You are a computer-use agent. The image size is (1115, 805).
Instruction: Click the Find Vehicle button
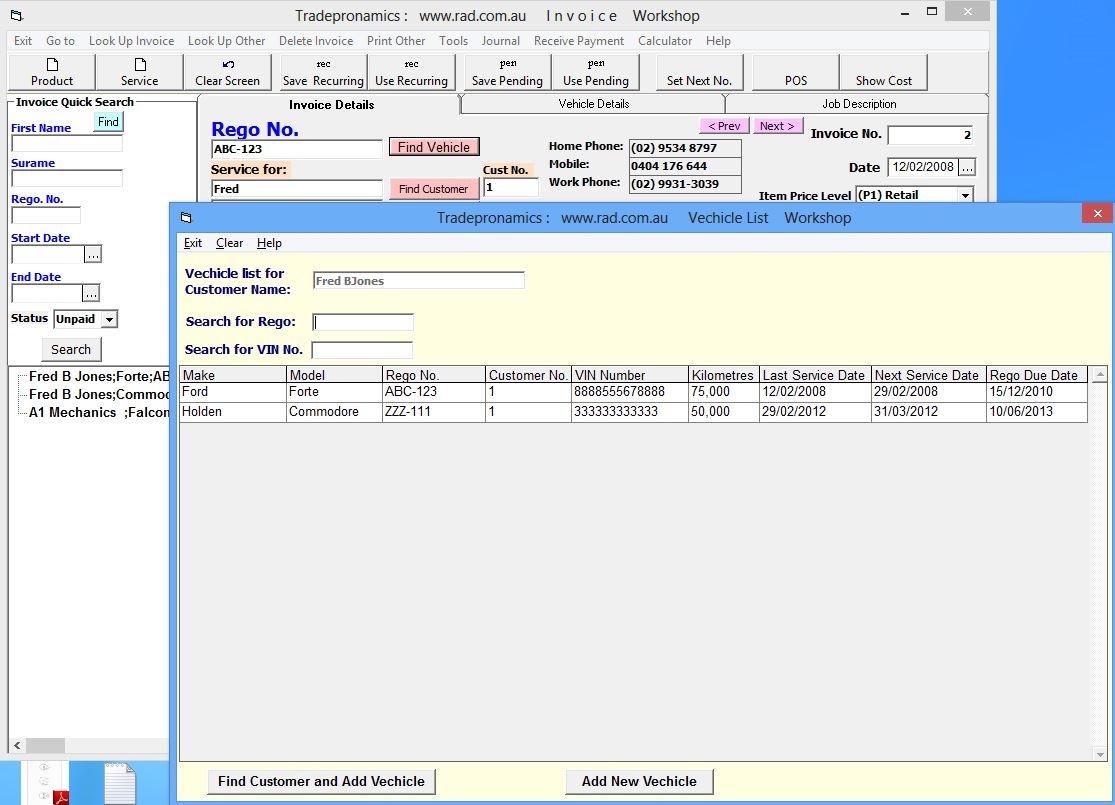point(433,146)
